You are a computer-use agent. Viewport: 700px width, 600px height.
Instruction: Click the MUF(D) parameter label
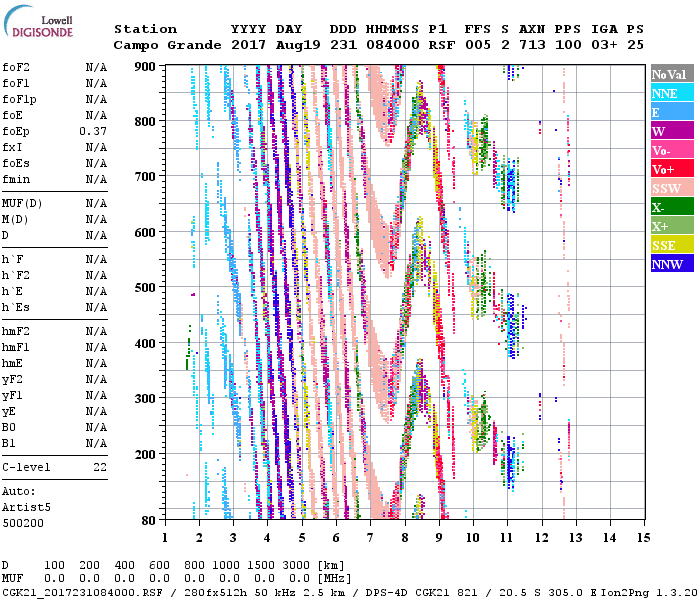[x=22, y=204]
